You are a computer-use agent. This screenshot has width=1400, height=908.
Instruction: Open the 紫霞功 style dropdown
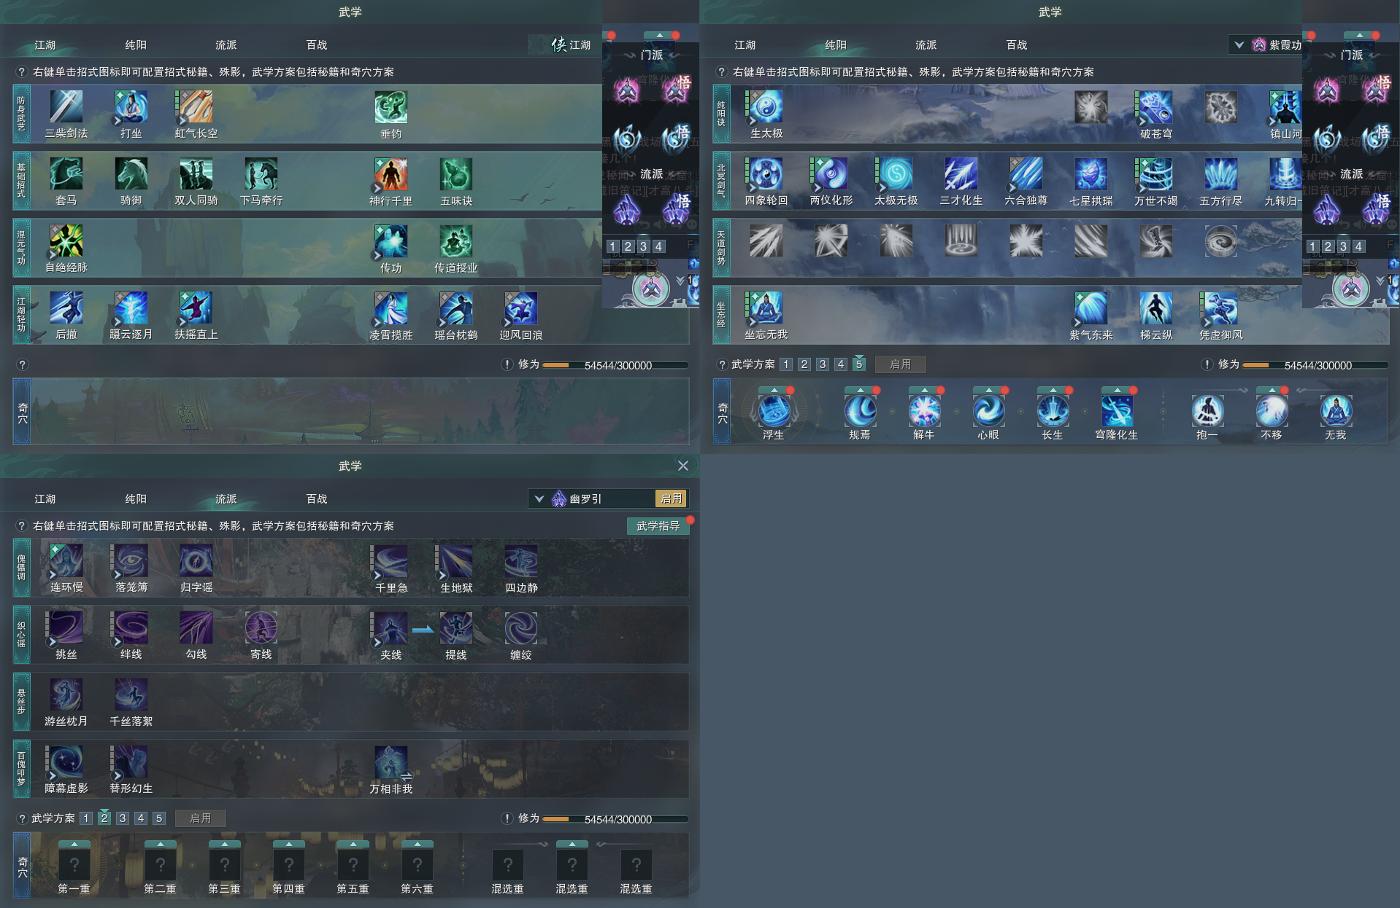pos(1239,44)
